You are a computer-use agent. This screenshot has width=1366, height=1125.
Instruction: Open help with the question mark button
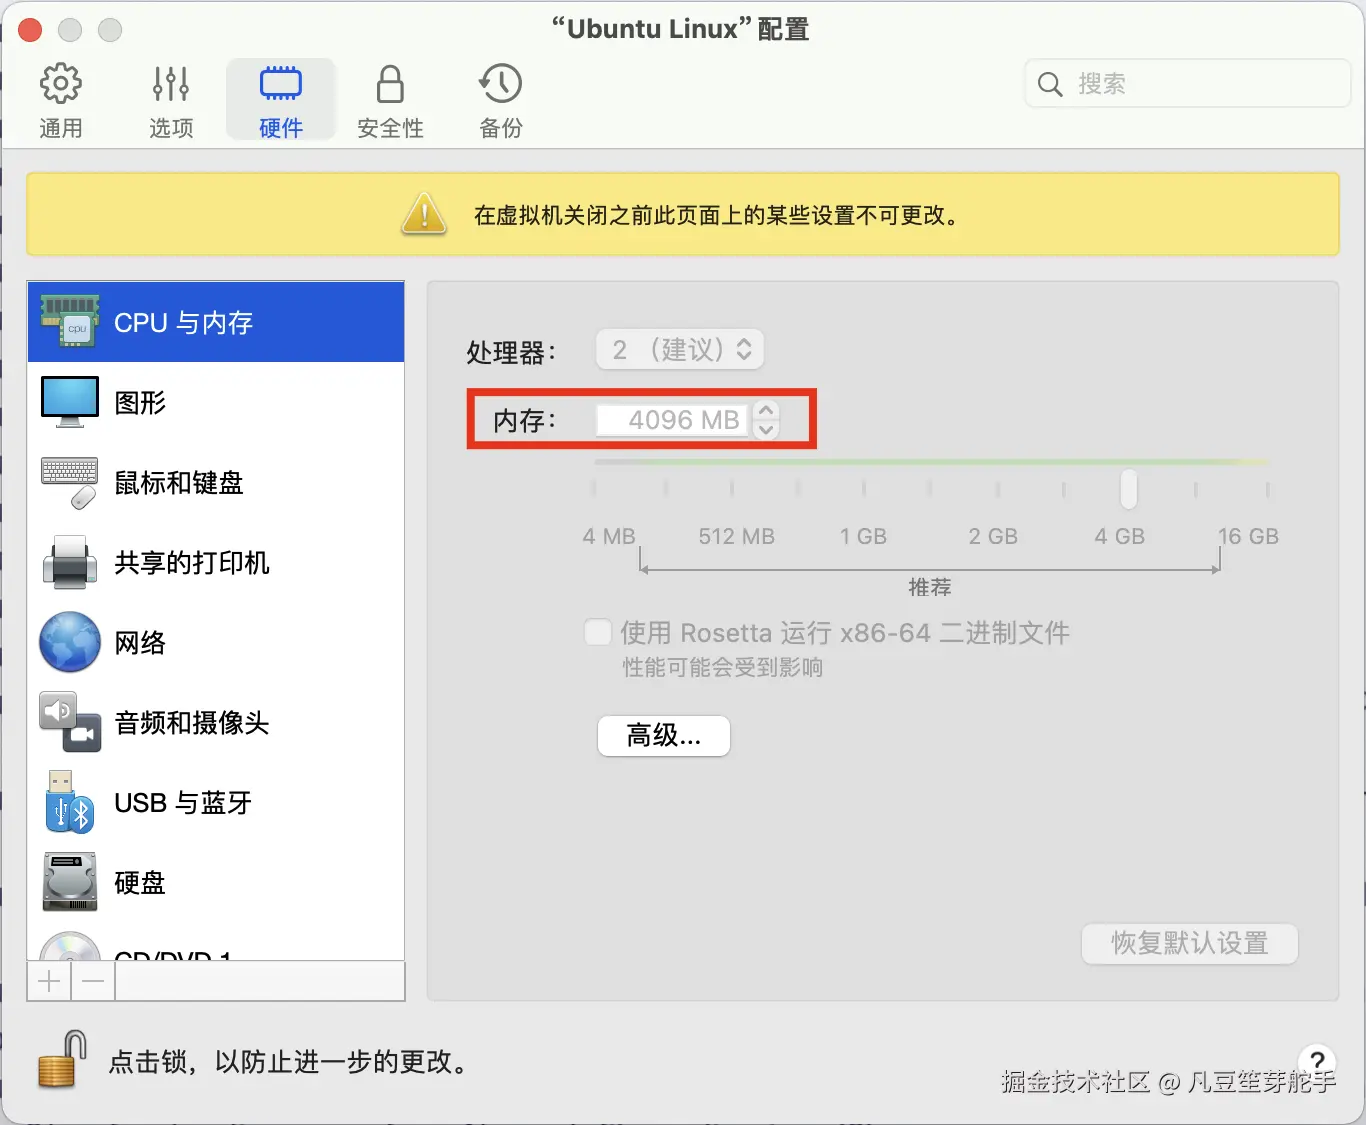tap(1317, 1062)
